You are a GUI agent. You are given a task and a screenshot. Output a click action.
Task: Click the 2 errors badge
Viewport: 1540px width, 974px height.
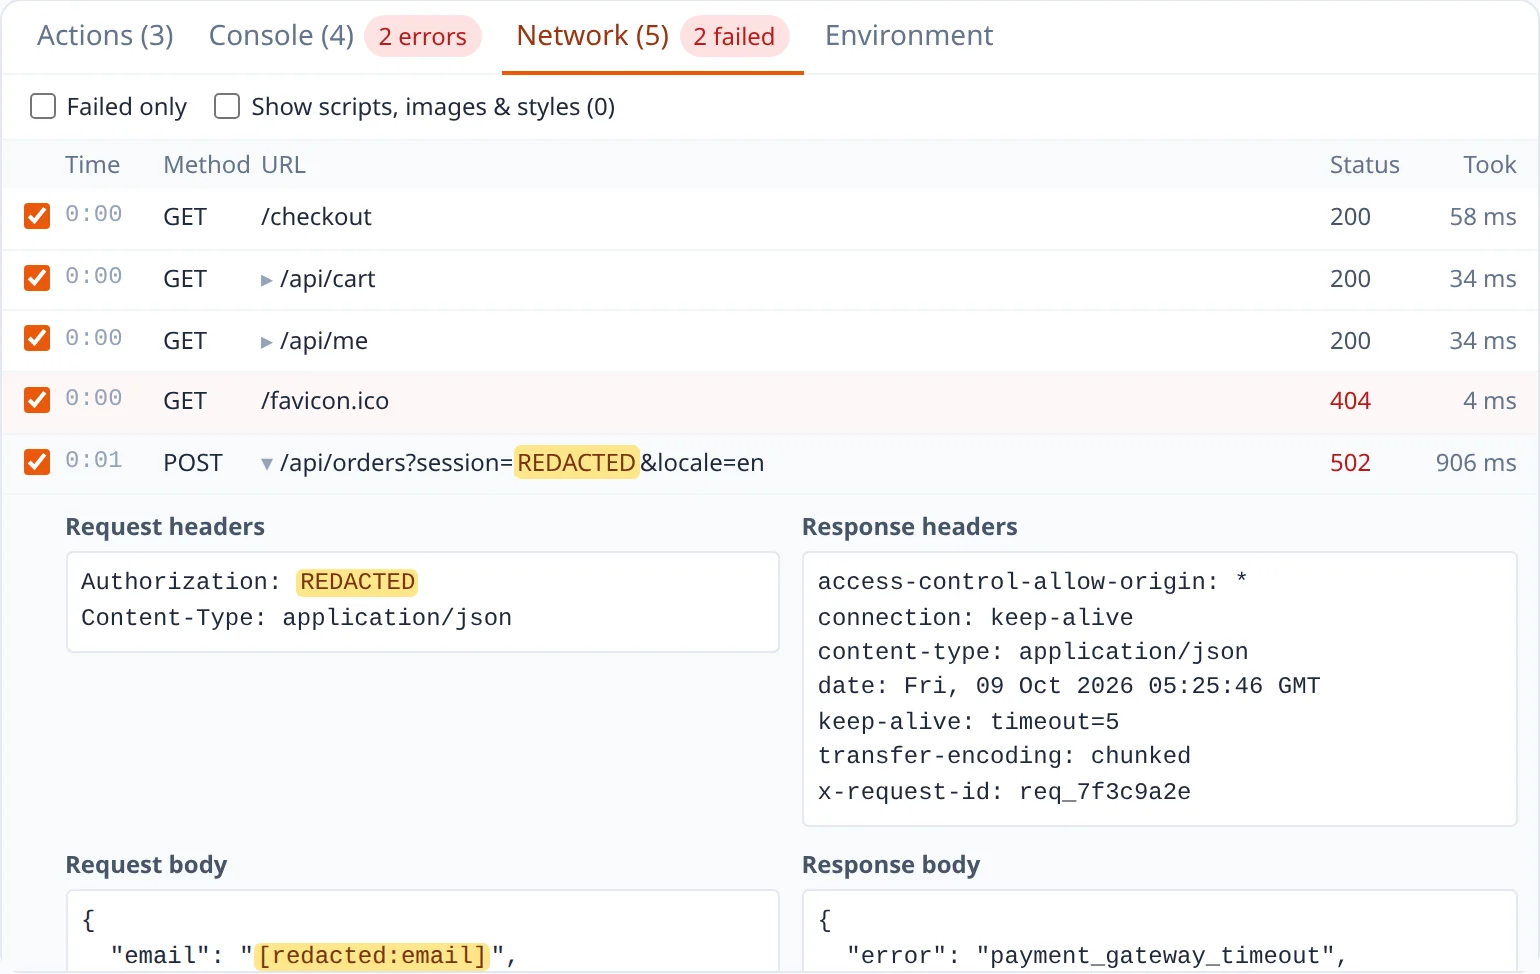pos(422,37)
